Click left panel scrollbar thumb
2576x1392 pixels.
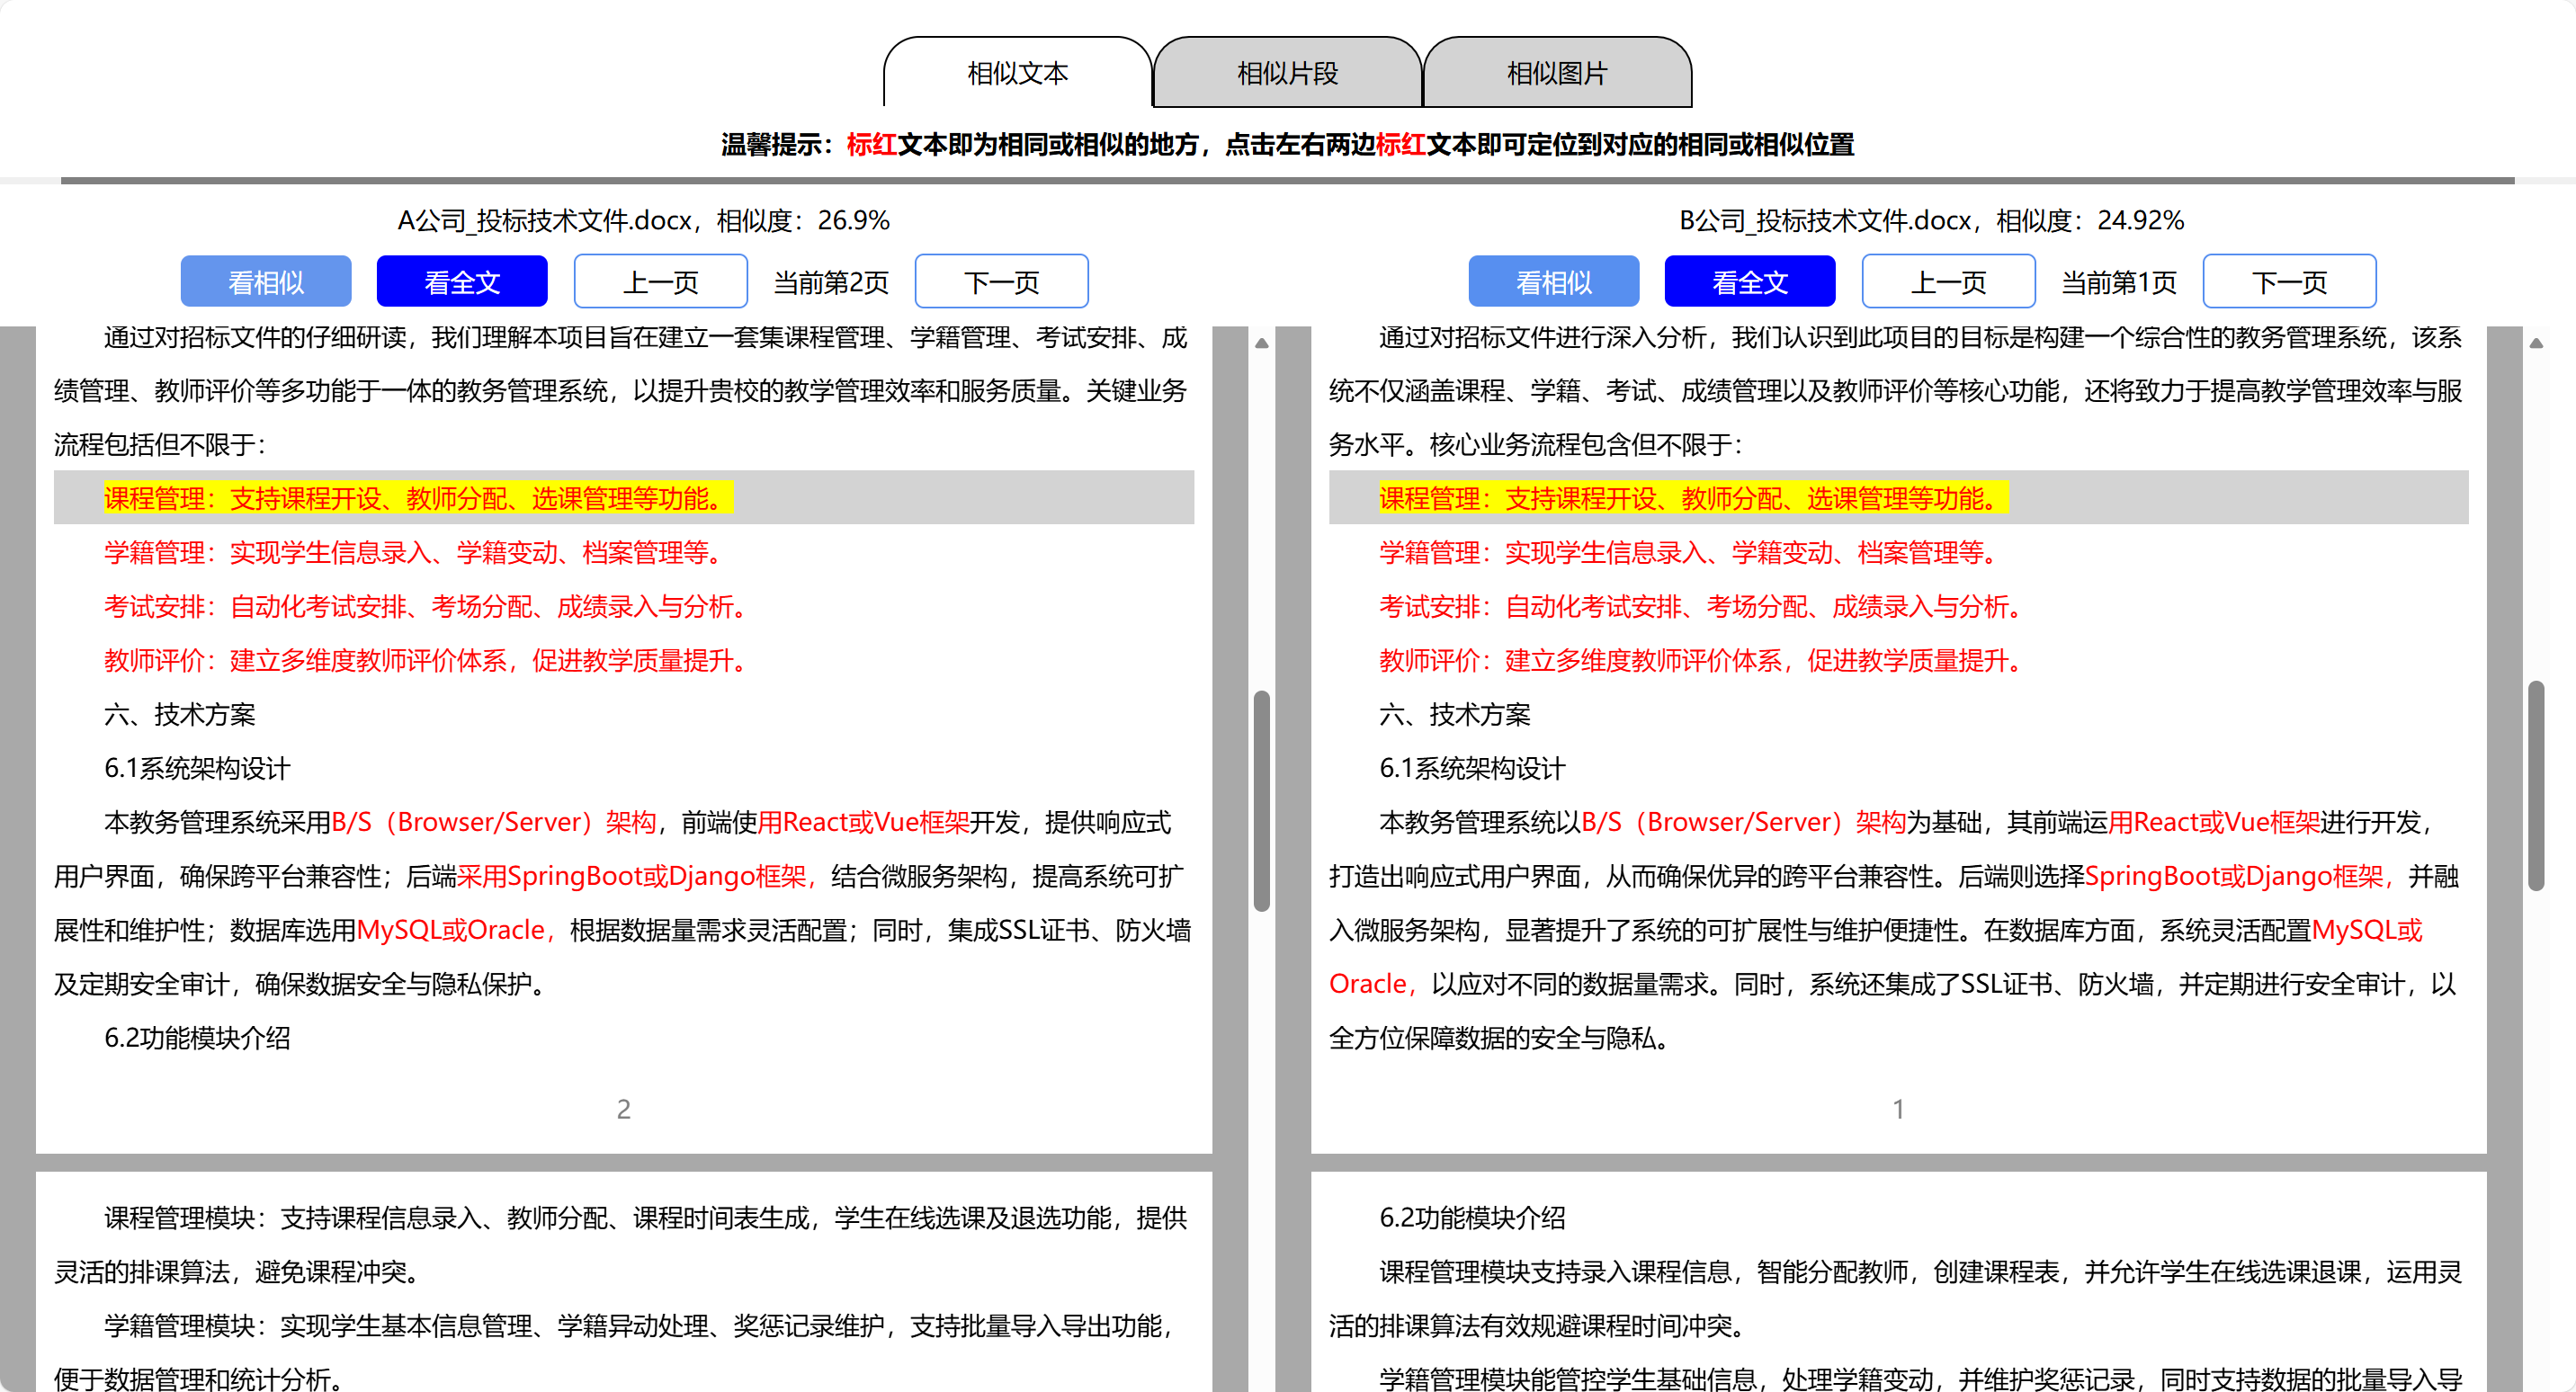tap(1262, 800)
